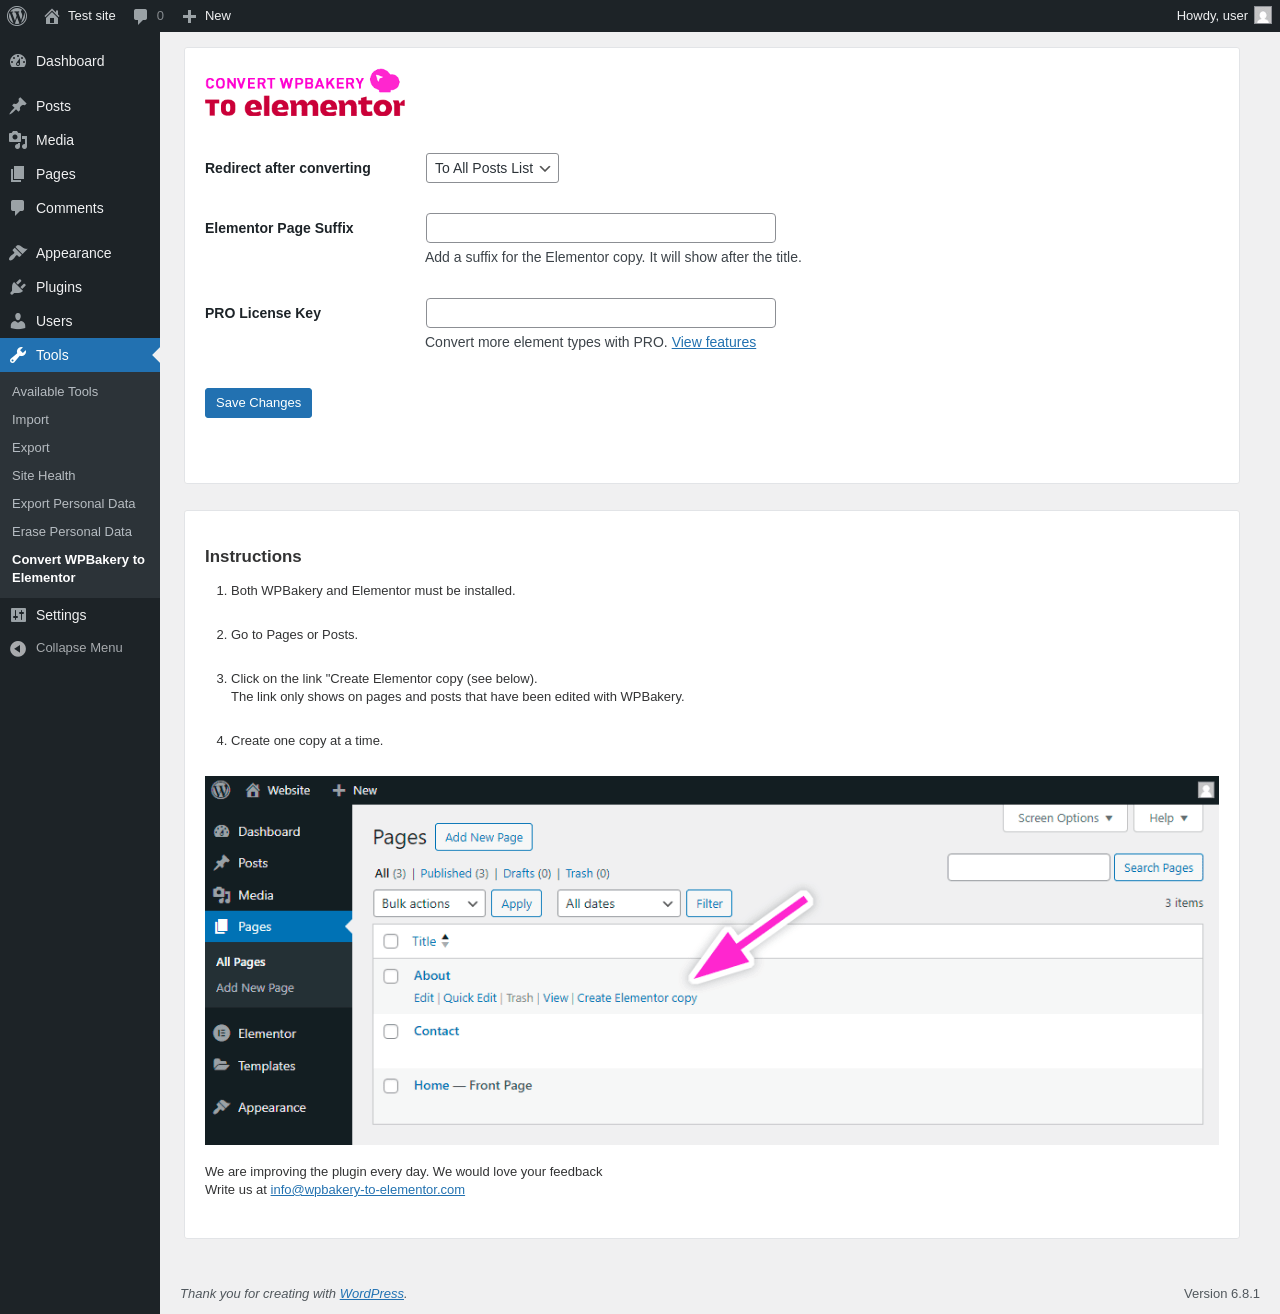Click Save Changes button
Image resolution: width=1280 pixels, height=1314 pixels.
point(258,403)
